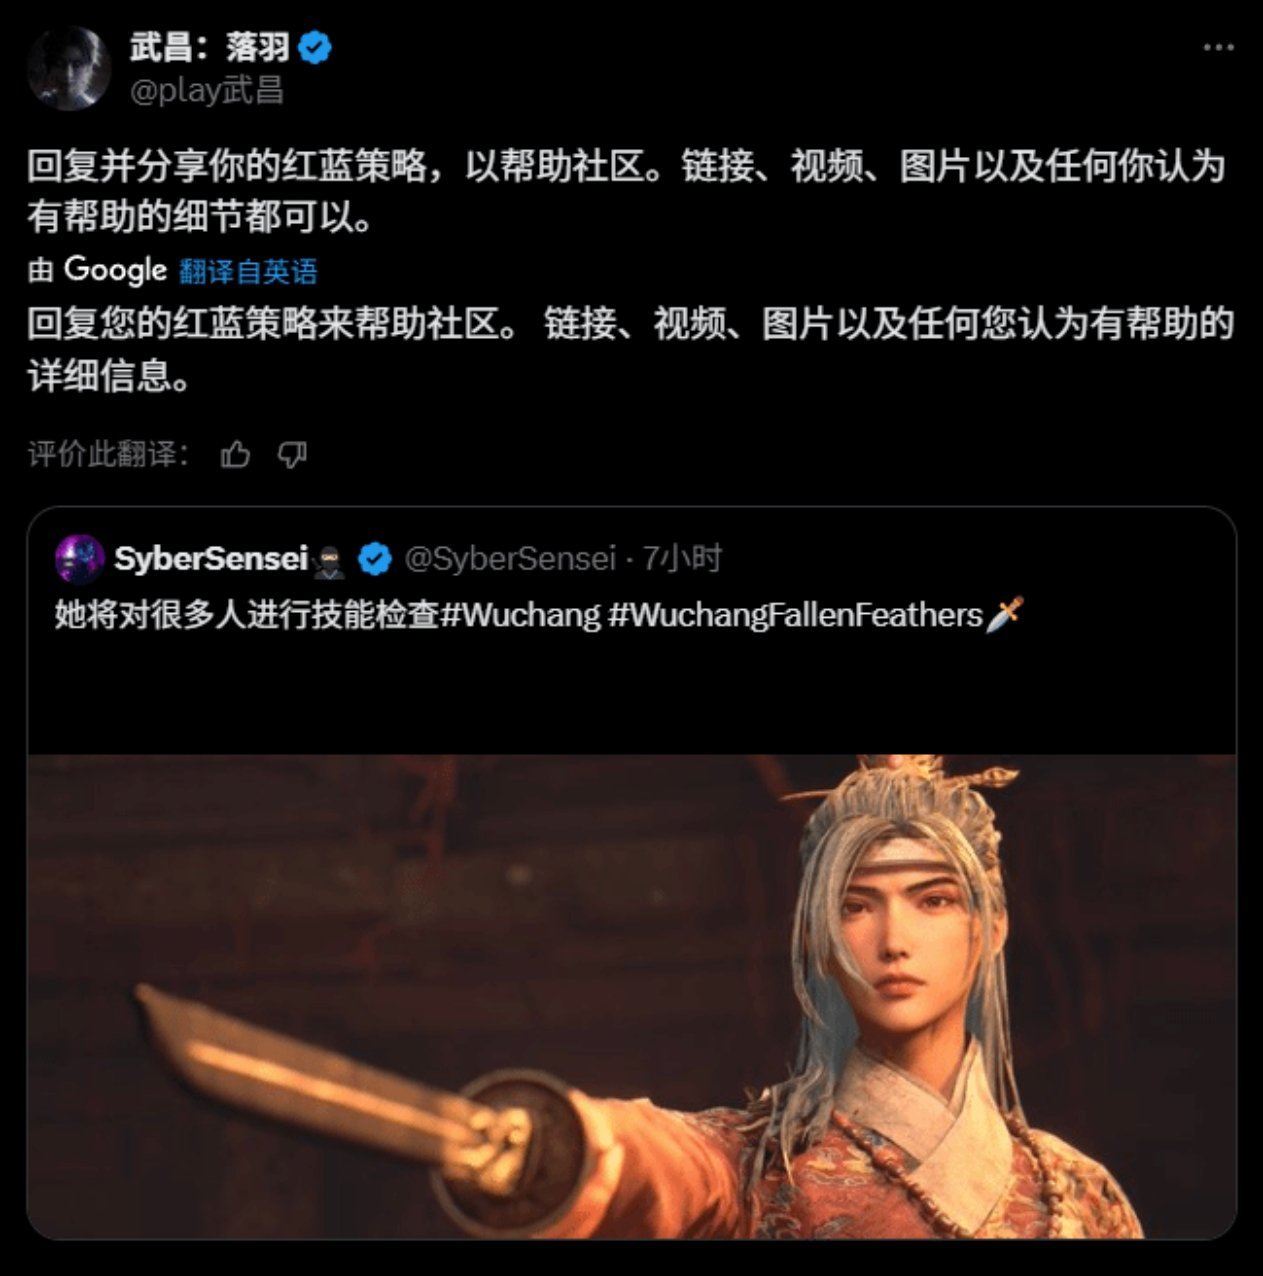Click the 武昌:落羽 profile avatar

[x=68, y=67]
